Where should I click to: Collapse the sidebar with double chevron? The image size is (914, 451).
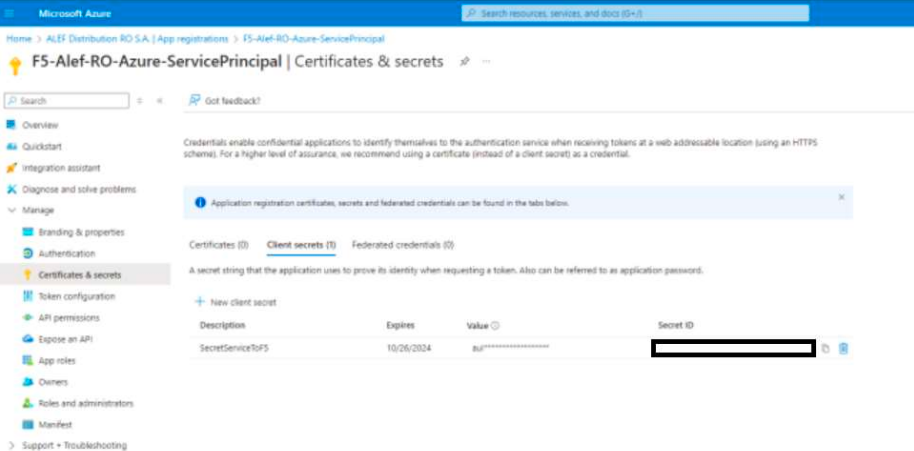pos(159,101)
